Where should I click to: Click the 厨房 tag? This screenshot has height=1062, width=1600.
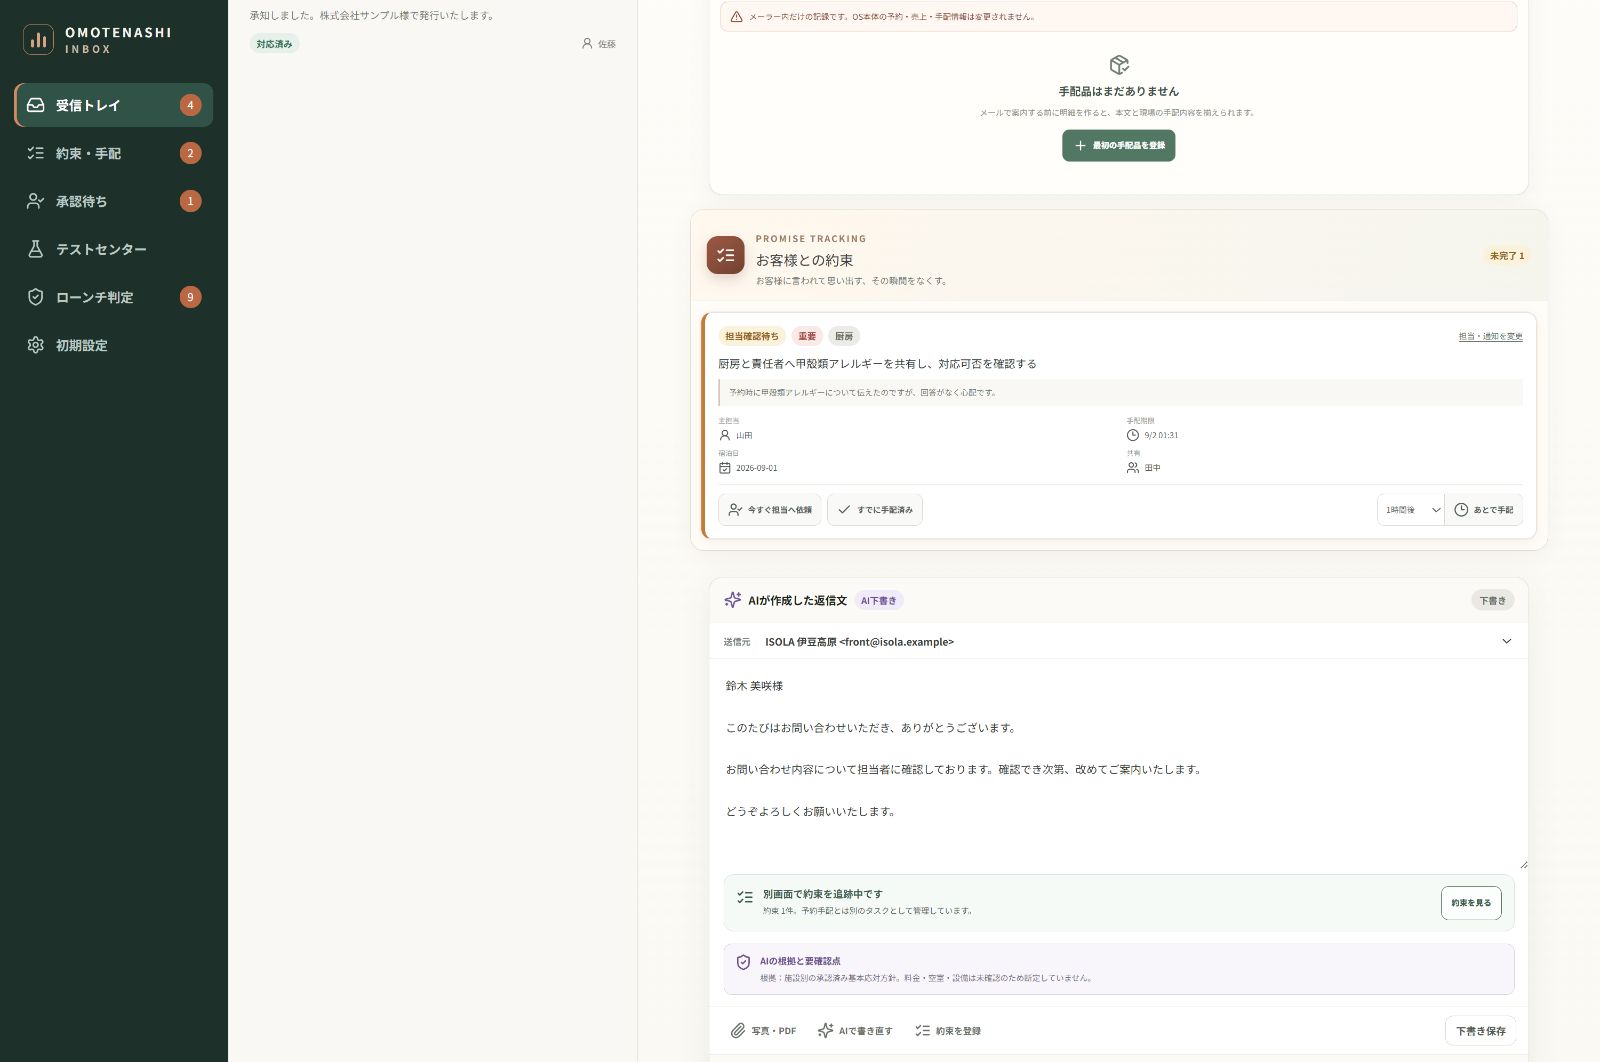[x=844, y=336]
